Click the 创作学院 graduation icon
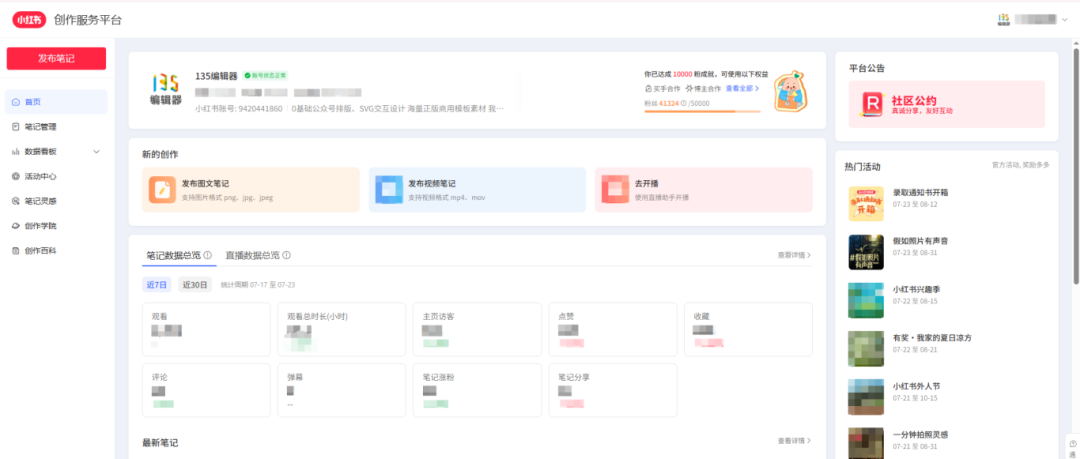 pos(16,226)
